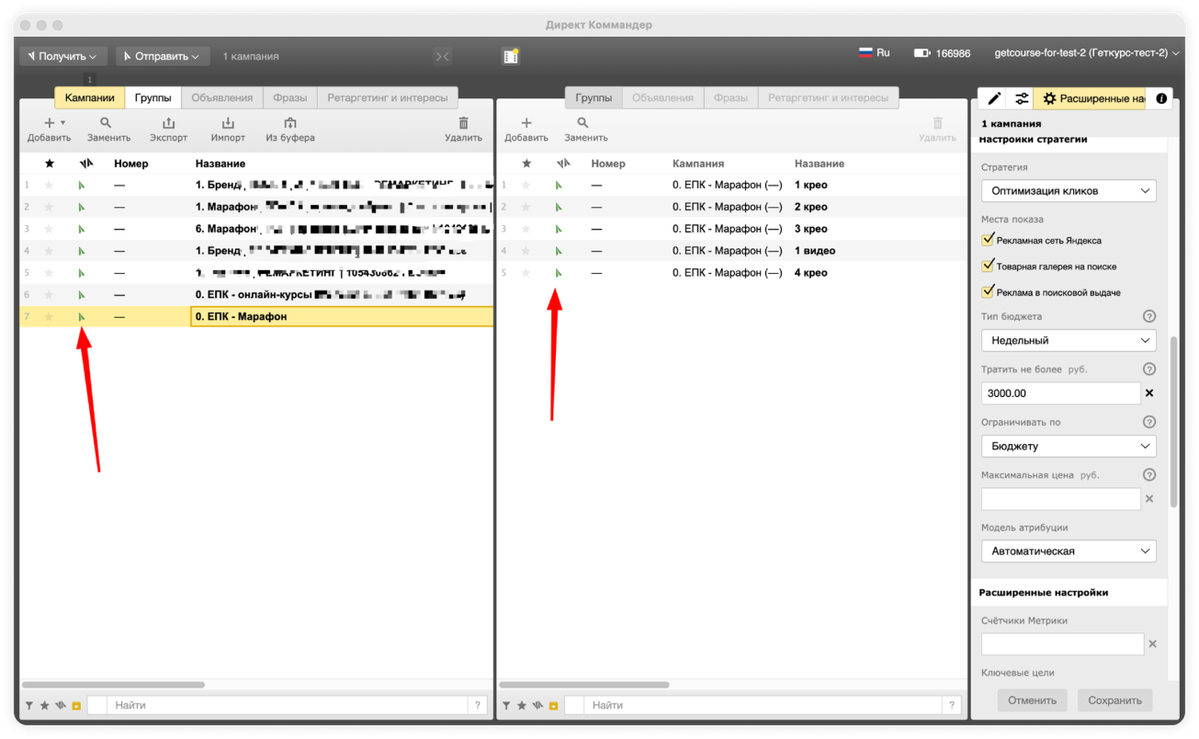Open the Модель атрибуции dropdown Автоматическая
Screen dimensions: 1199x739
1068,551
